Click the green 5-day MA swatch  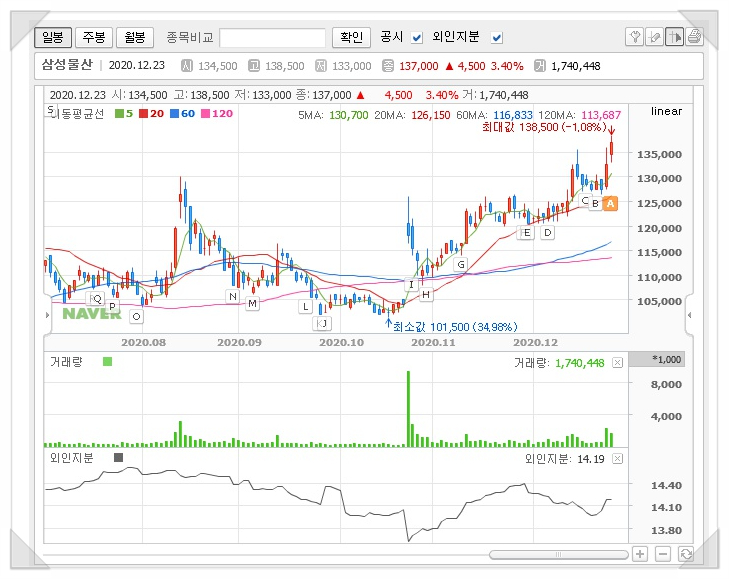pyautogui.click(x=119, y=113)
